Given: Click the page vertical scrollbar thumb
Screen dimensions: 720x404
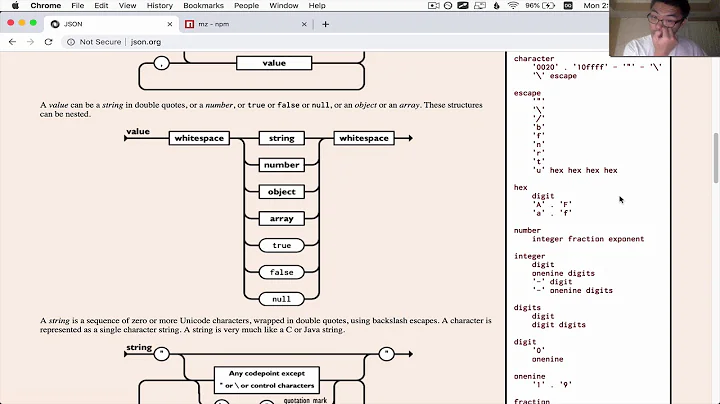Looking at the screenshot, I should [716, 157].
